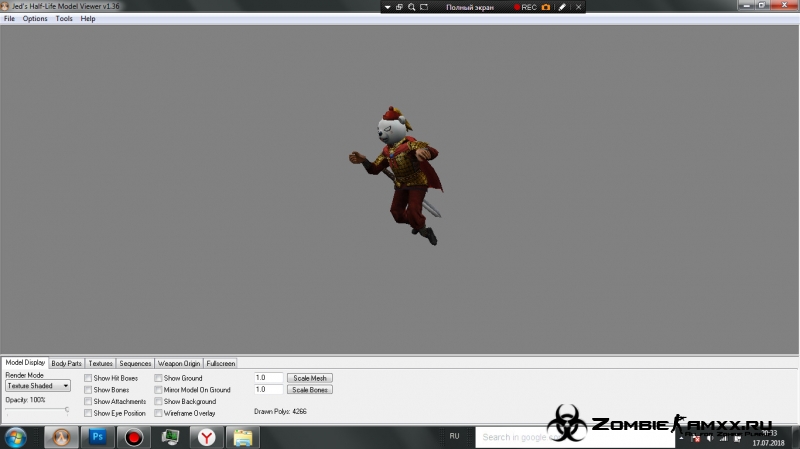The image size is (800, 449).
Task: Open the Options menu
Action: tap(35, 18)
